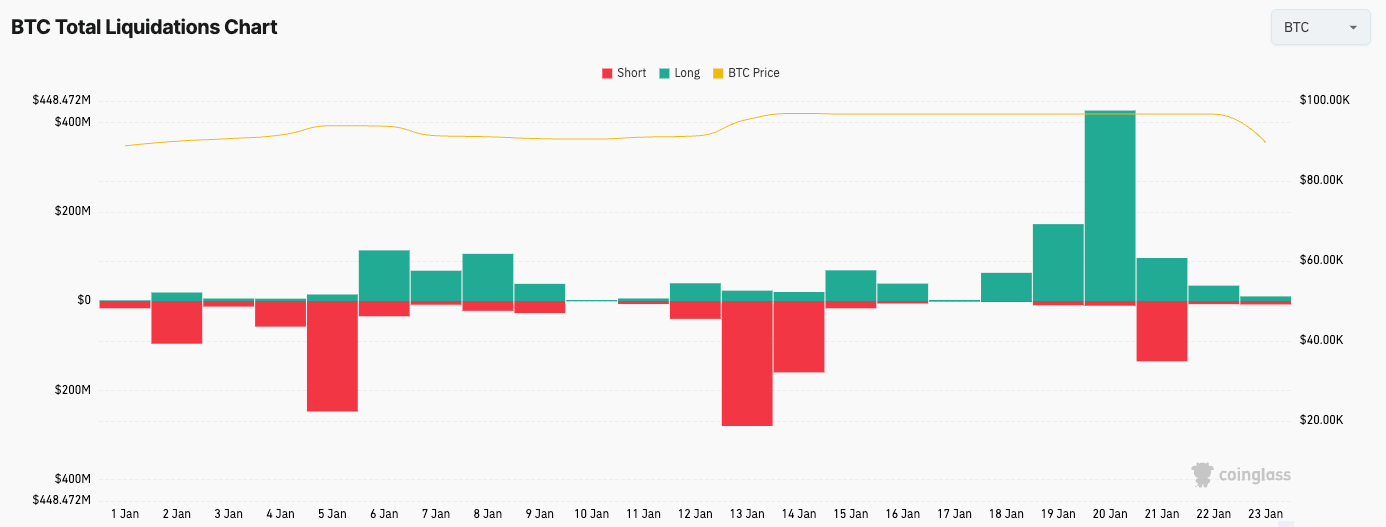Click the green 6 Jan long bar
This screenshot has height=527, width=1386.
[384, 275]
